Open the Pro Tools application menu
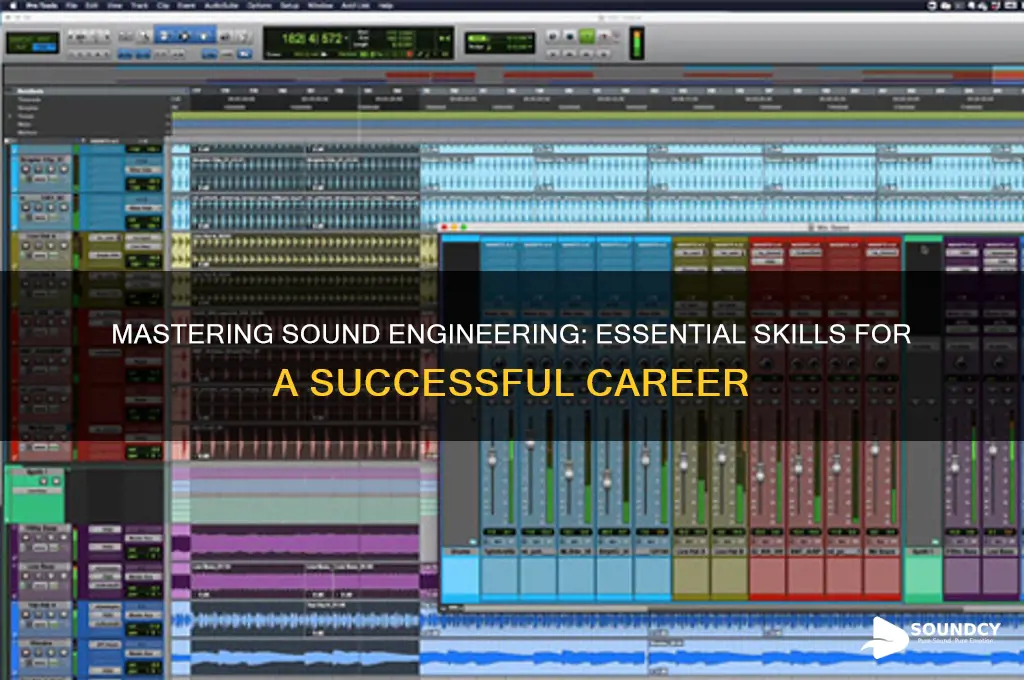The image size is (1024, 680). tap(40, 5)
